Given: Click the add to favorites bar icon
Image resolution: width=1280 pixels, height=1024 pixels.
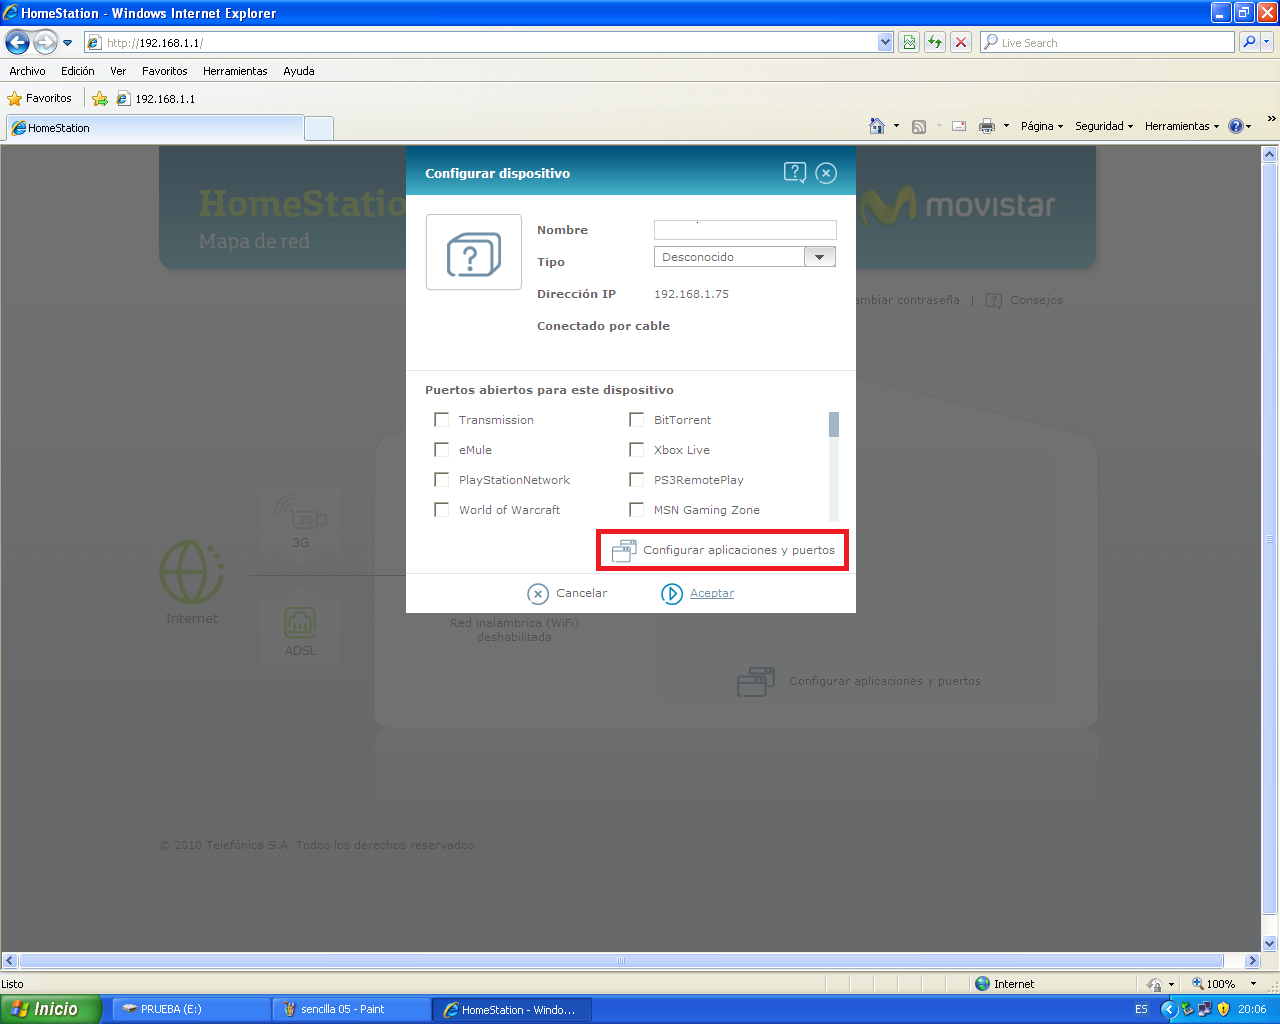Looking at the screenshot, I should 100,98.
